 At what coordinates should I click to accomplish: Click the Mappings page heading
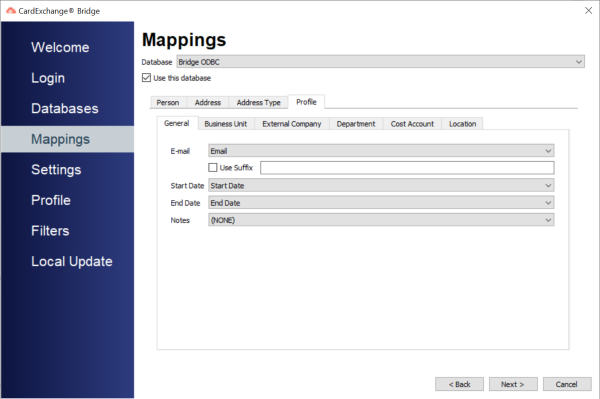[x=184, y=40]
